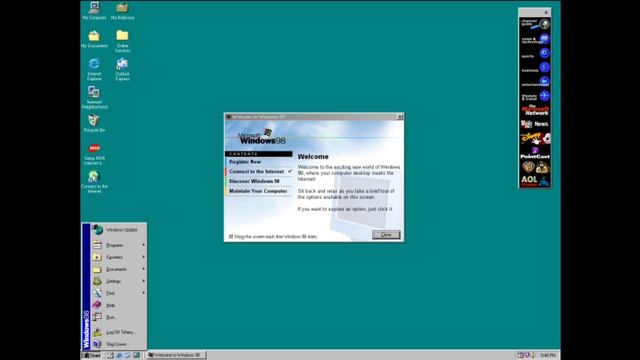Open the lifestyle & travel channel
640x360 pixels.
click(x=535, y=96)
